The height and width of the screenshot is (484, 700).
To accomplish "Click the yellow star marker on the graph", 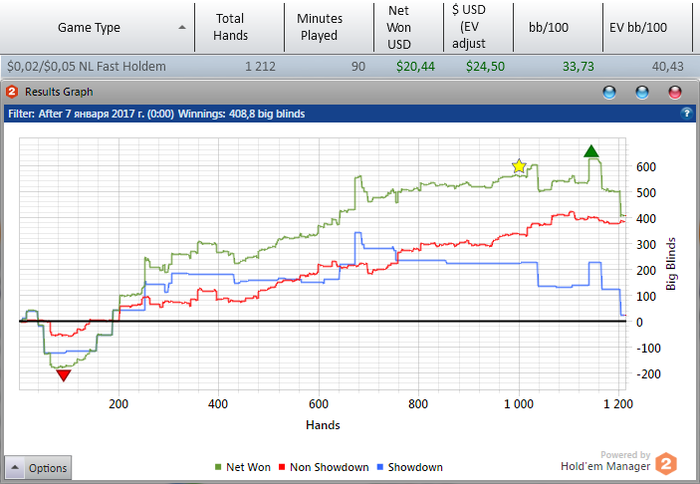I will (519, 166).
